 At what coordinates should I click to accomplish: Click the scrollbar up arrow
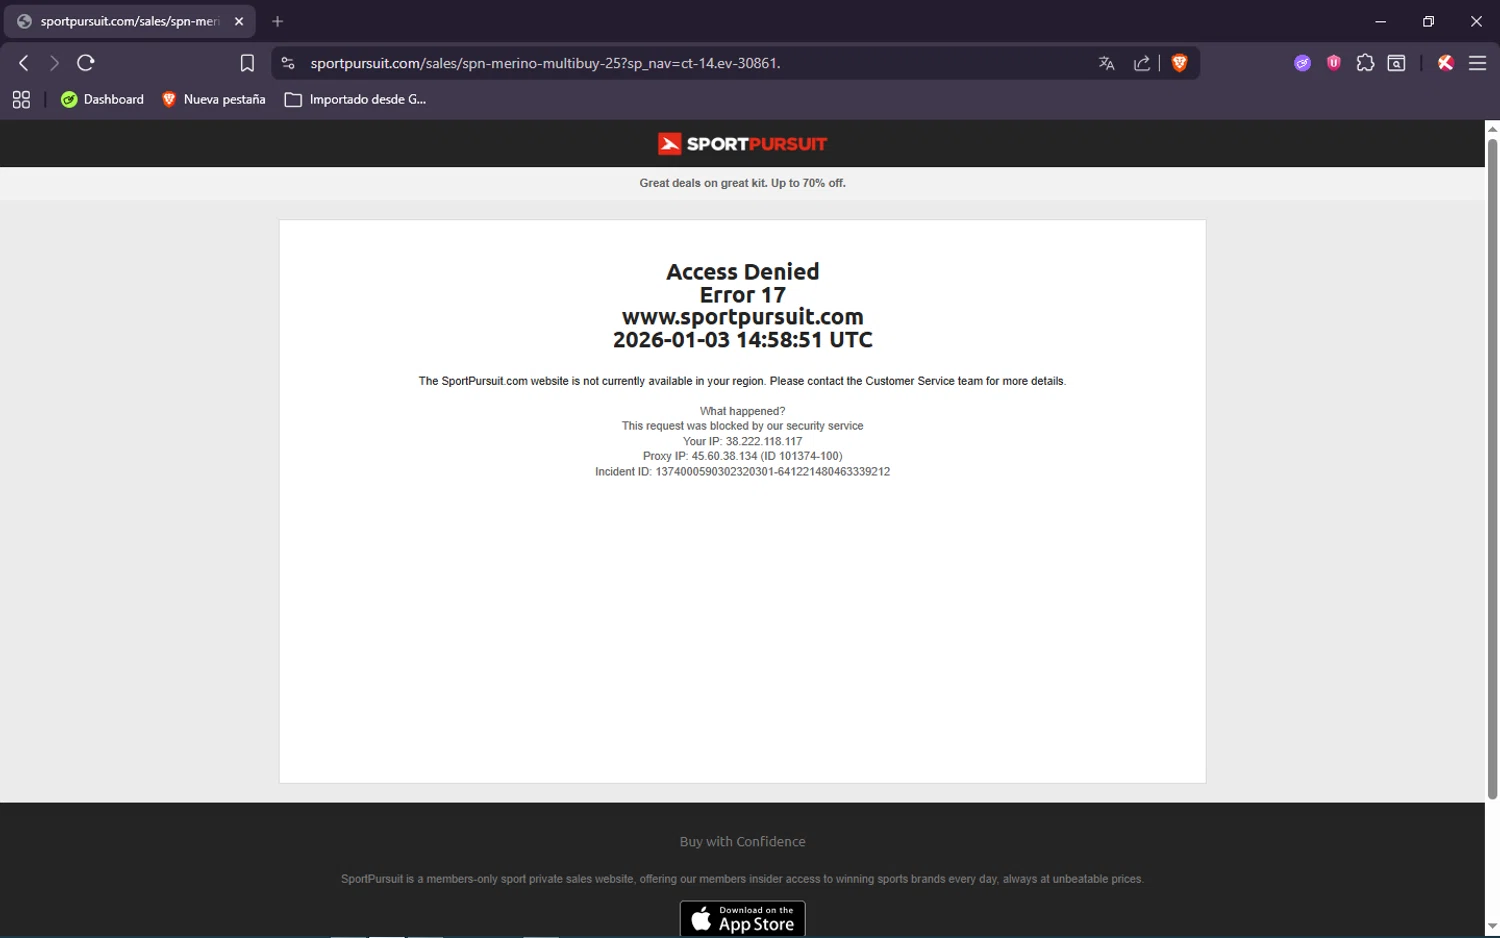[1492, 128]
